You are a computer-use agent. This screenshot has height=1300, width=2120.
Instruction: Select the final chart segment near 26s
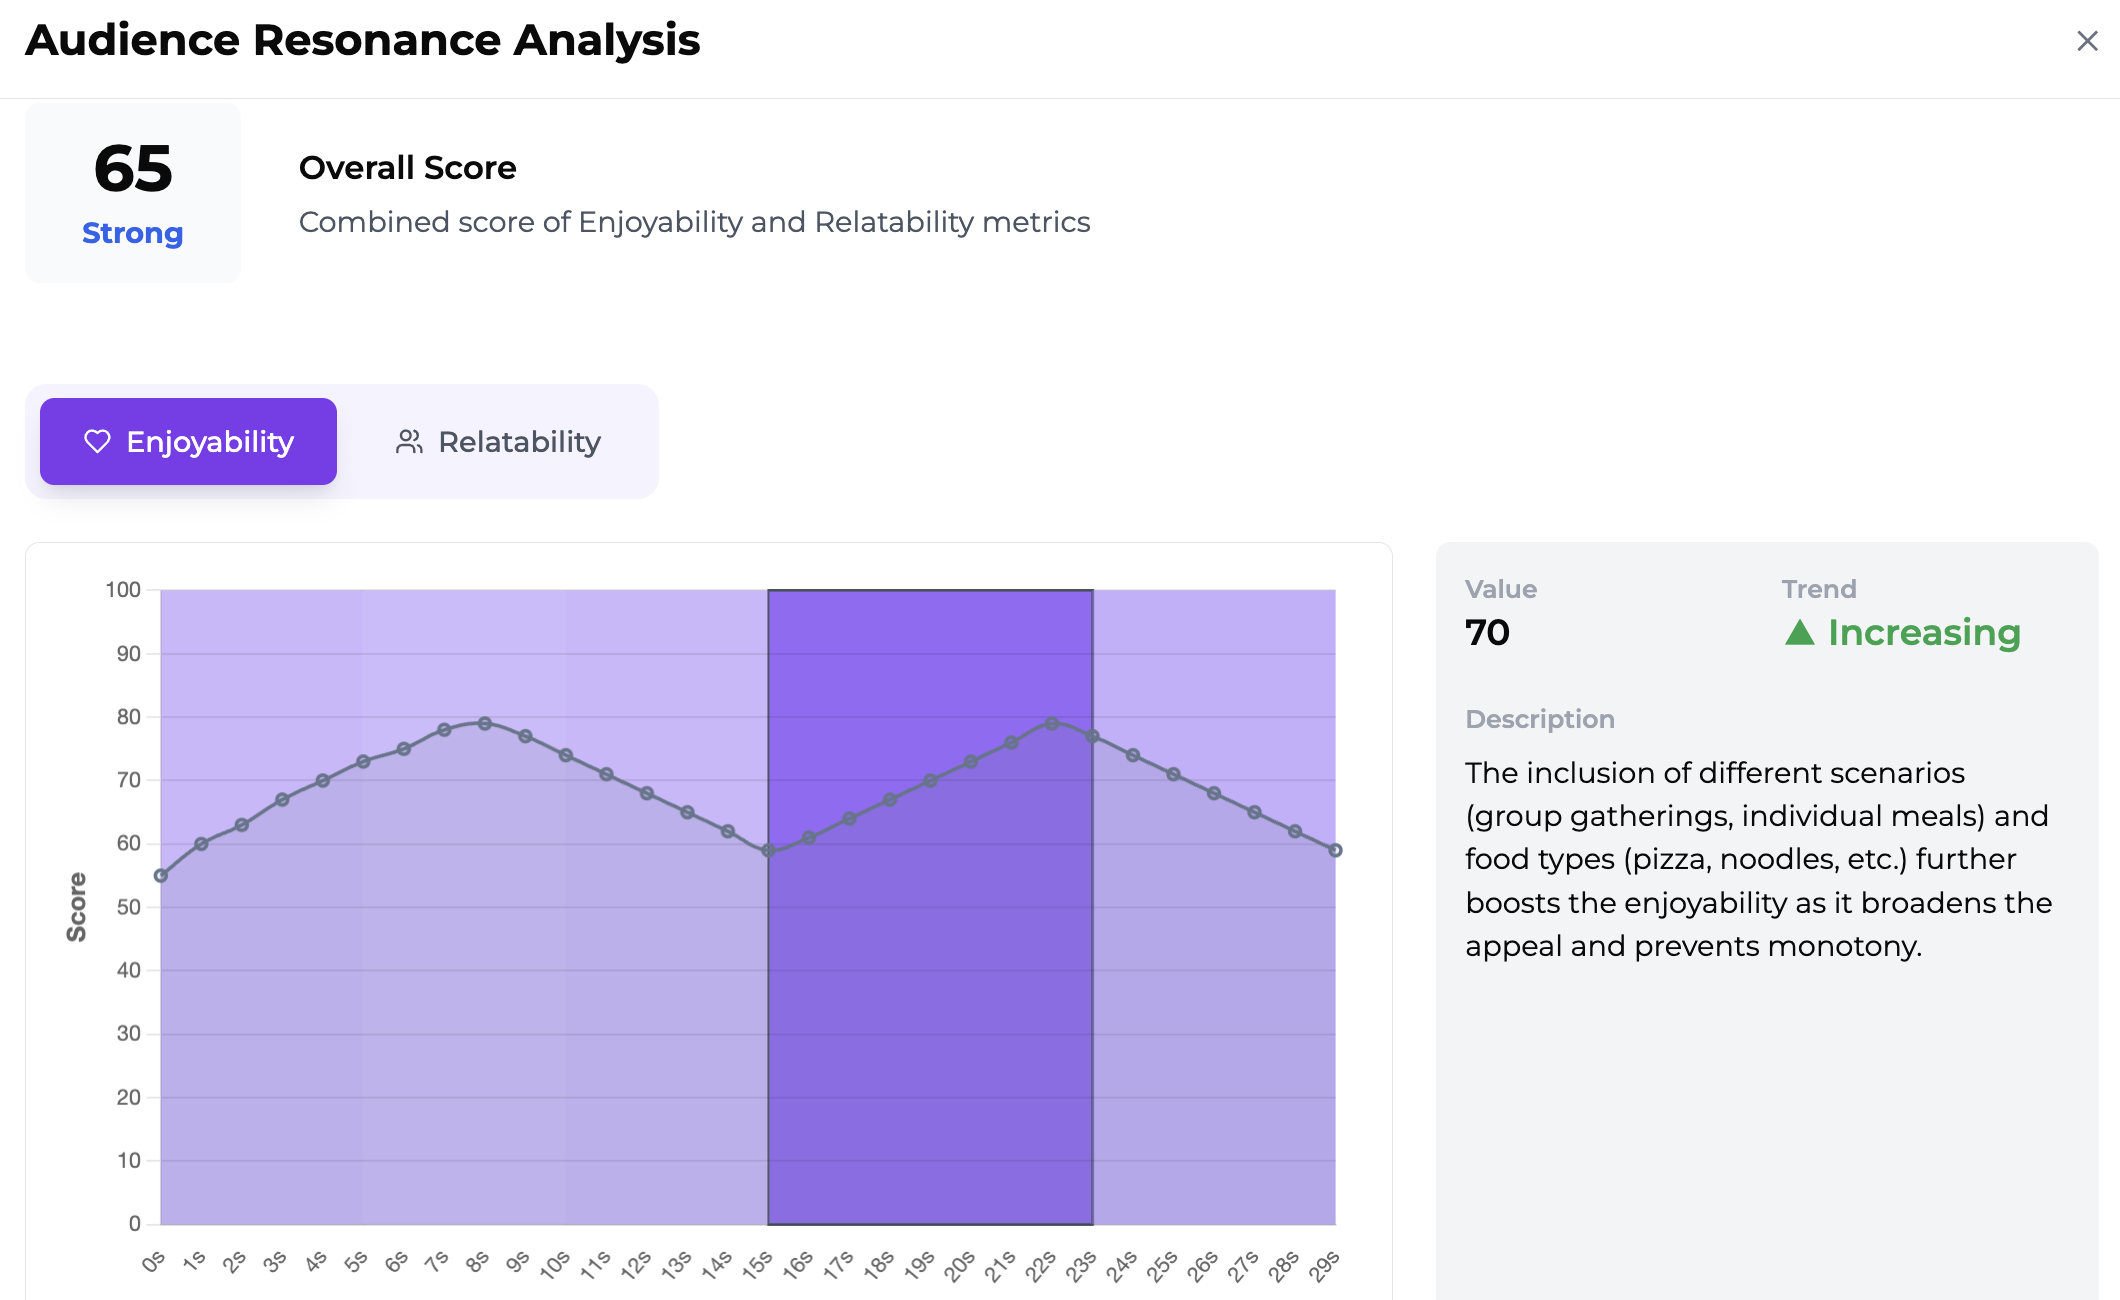pyautogui.click(x=1214, y=1000)
